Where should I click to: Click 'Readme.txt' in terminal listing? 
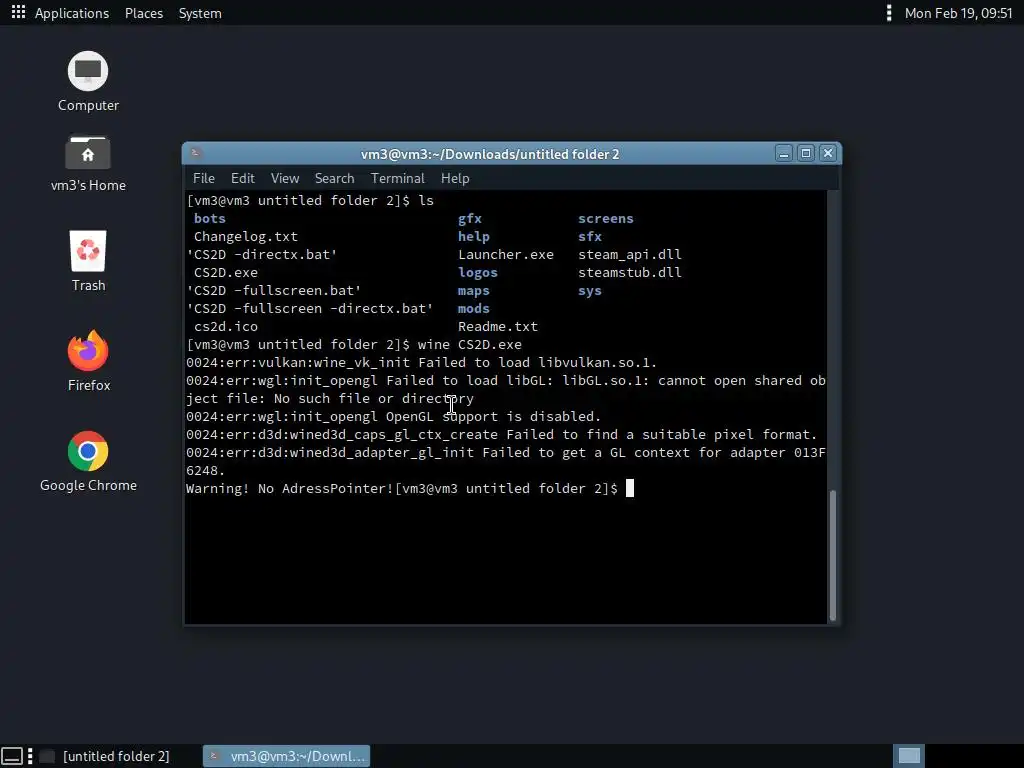[x=498, y=327]
